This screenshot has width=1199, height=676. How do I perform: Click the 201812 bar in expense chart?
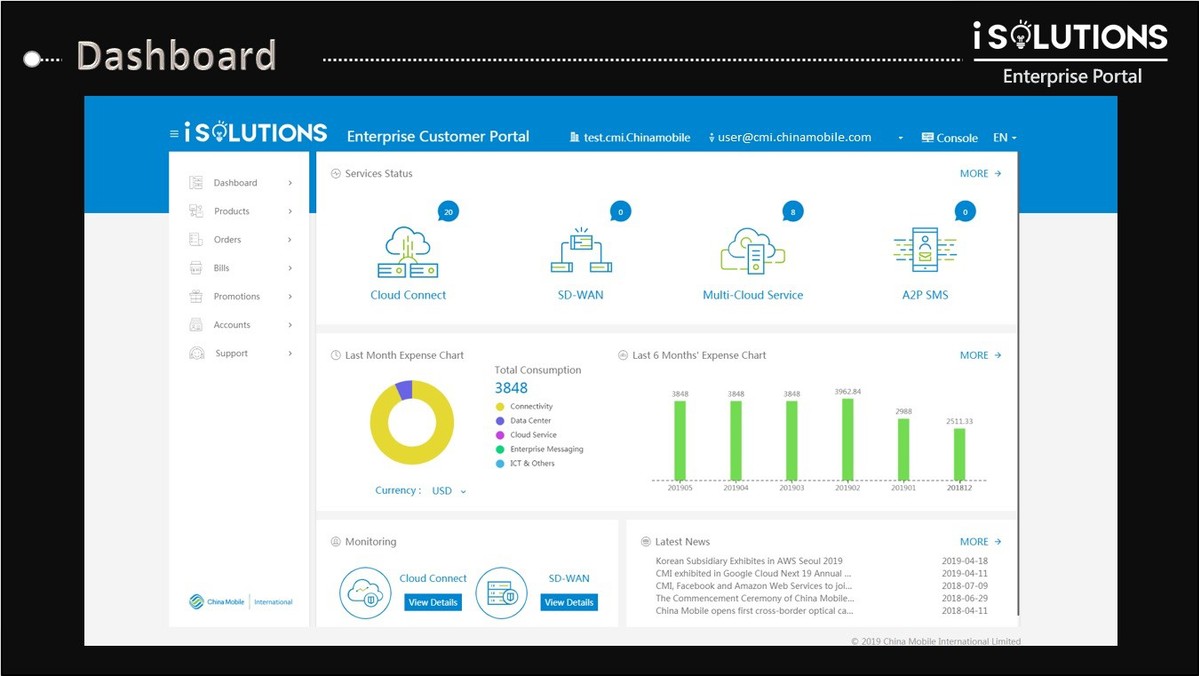pos(960,454)
